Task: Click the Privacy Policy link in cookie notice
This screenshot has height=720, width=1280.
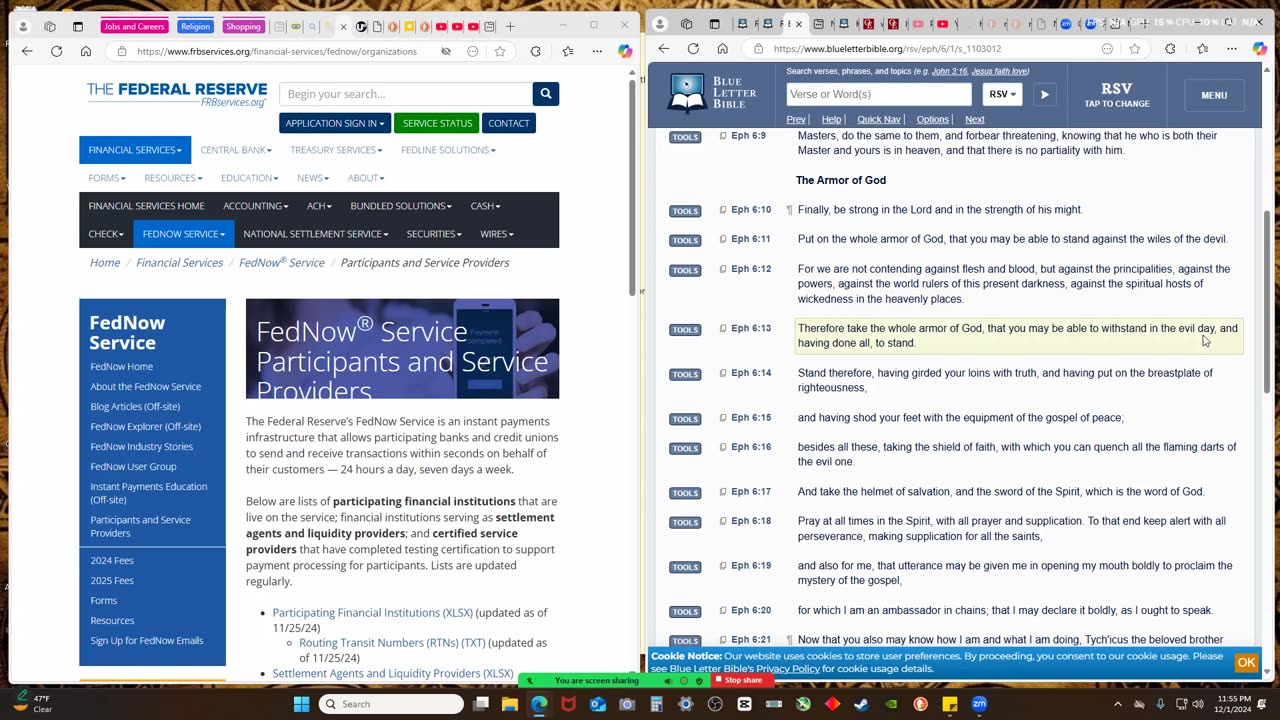Action: (786, 669)
